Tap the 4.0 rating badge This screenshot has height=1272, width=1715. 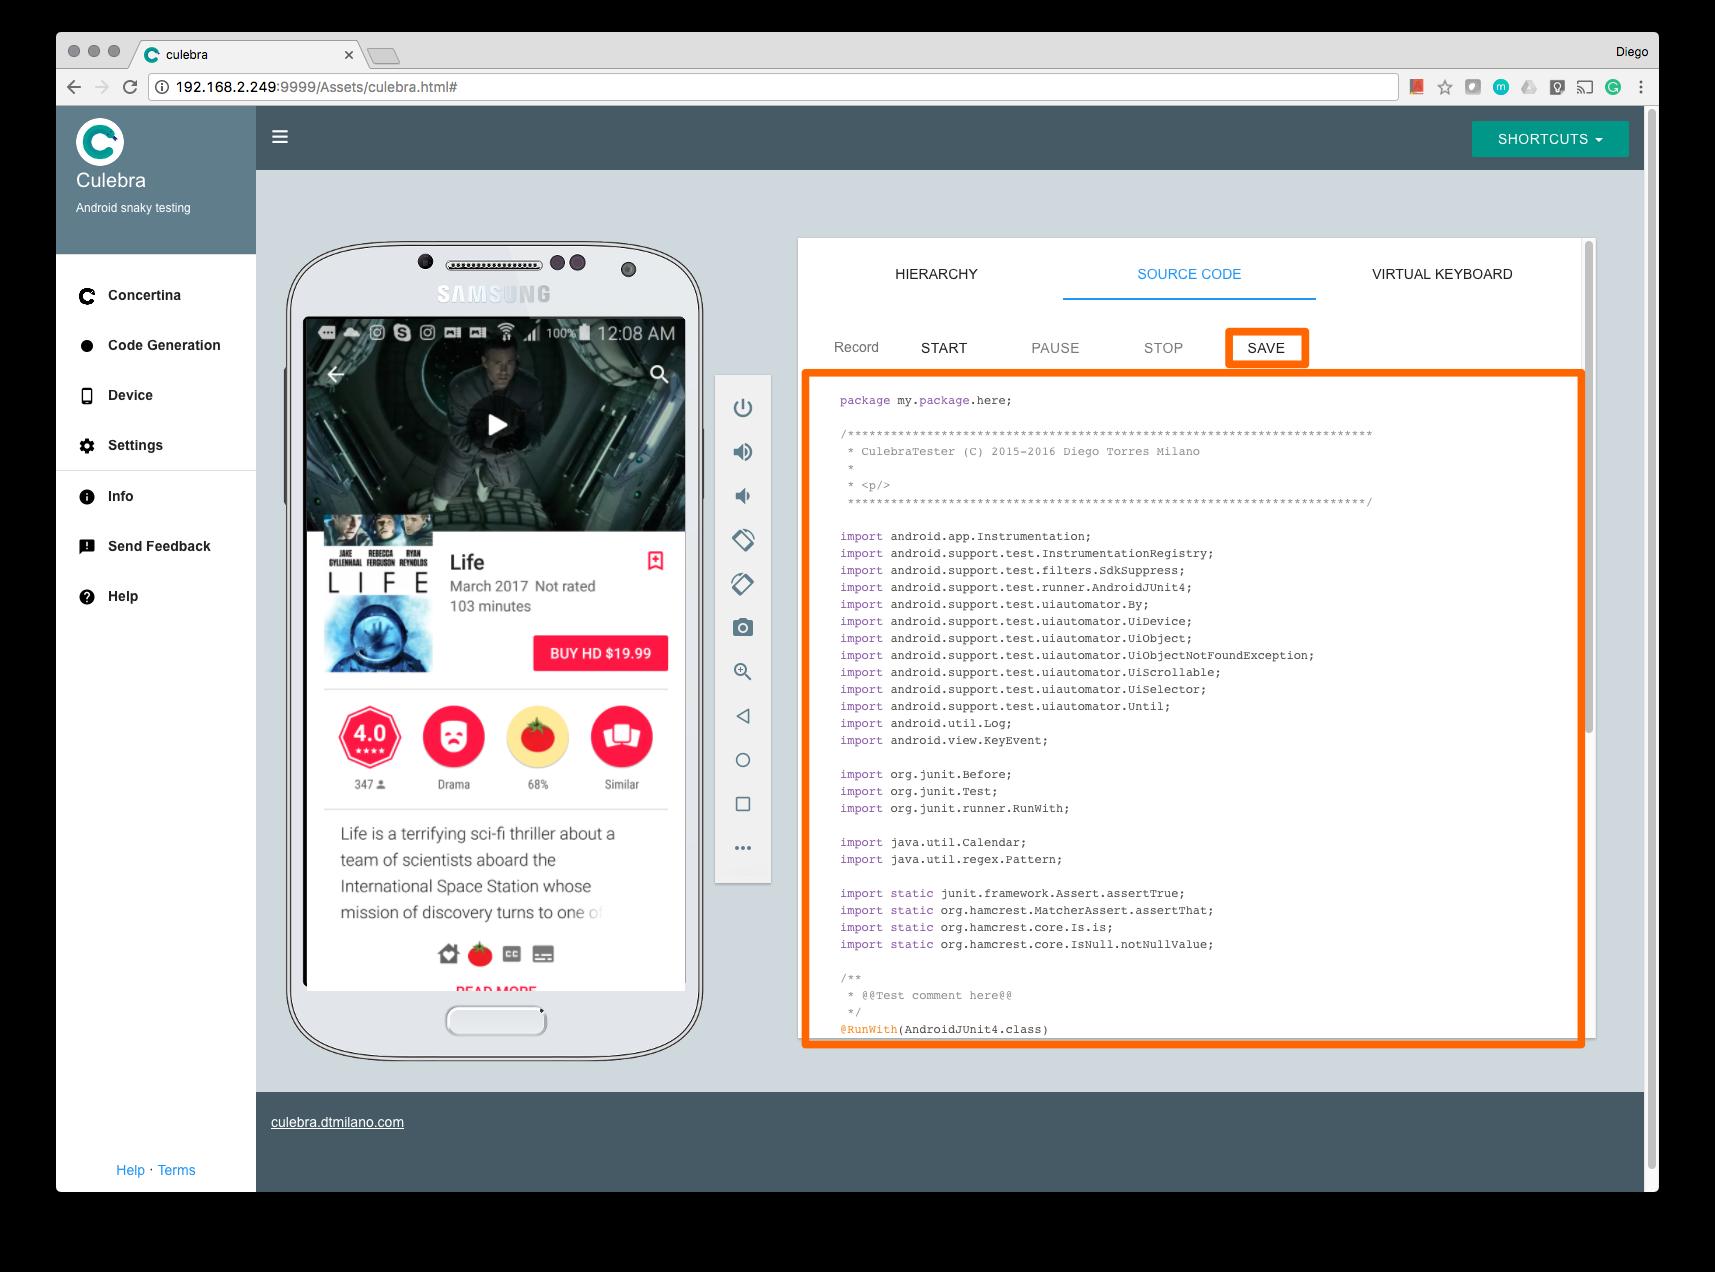pos(370,737)
